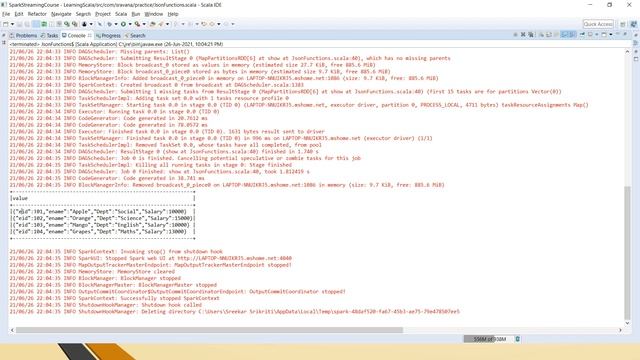Click the Remove Launch X icon
This screenshot has width=640, height=360.
point(523,35)
